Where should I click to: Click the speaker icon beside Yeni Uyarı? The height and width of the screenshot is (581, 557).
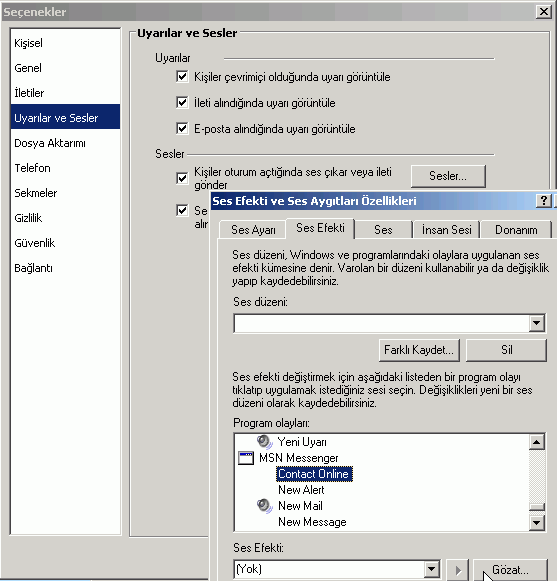265,442
